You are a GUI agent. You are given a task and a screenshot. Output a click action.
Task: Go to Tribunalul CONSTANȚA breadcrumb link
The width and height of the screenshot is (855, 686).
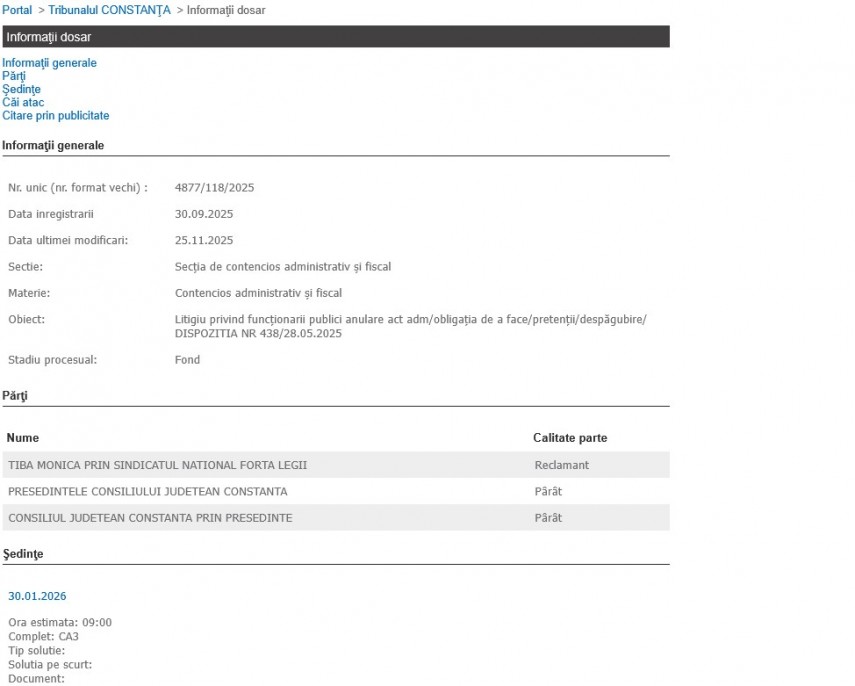[109, 10]
